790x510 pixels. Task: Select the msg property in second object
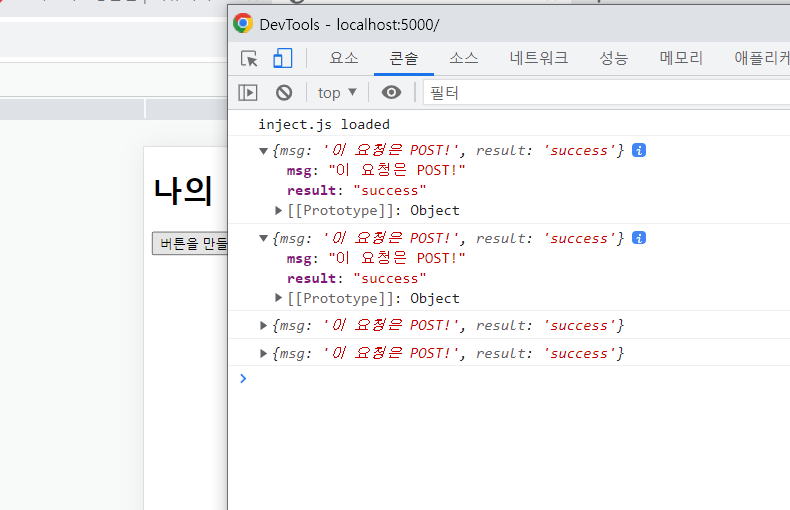pyautogui.click(x=299, y=259)
